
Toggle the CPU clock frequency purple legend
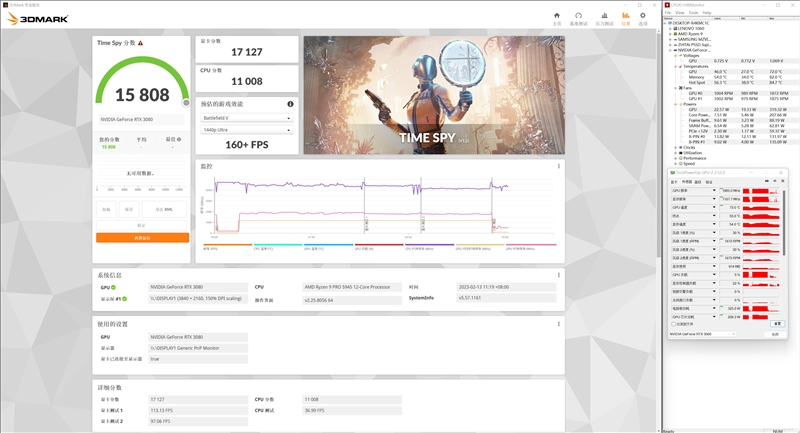430,247
